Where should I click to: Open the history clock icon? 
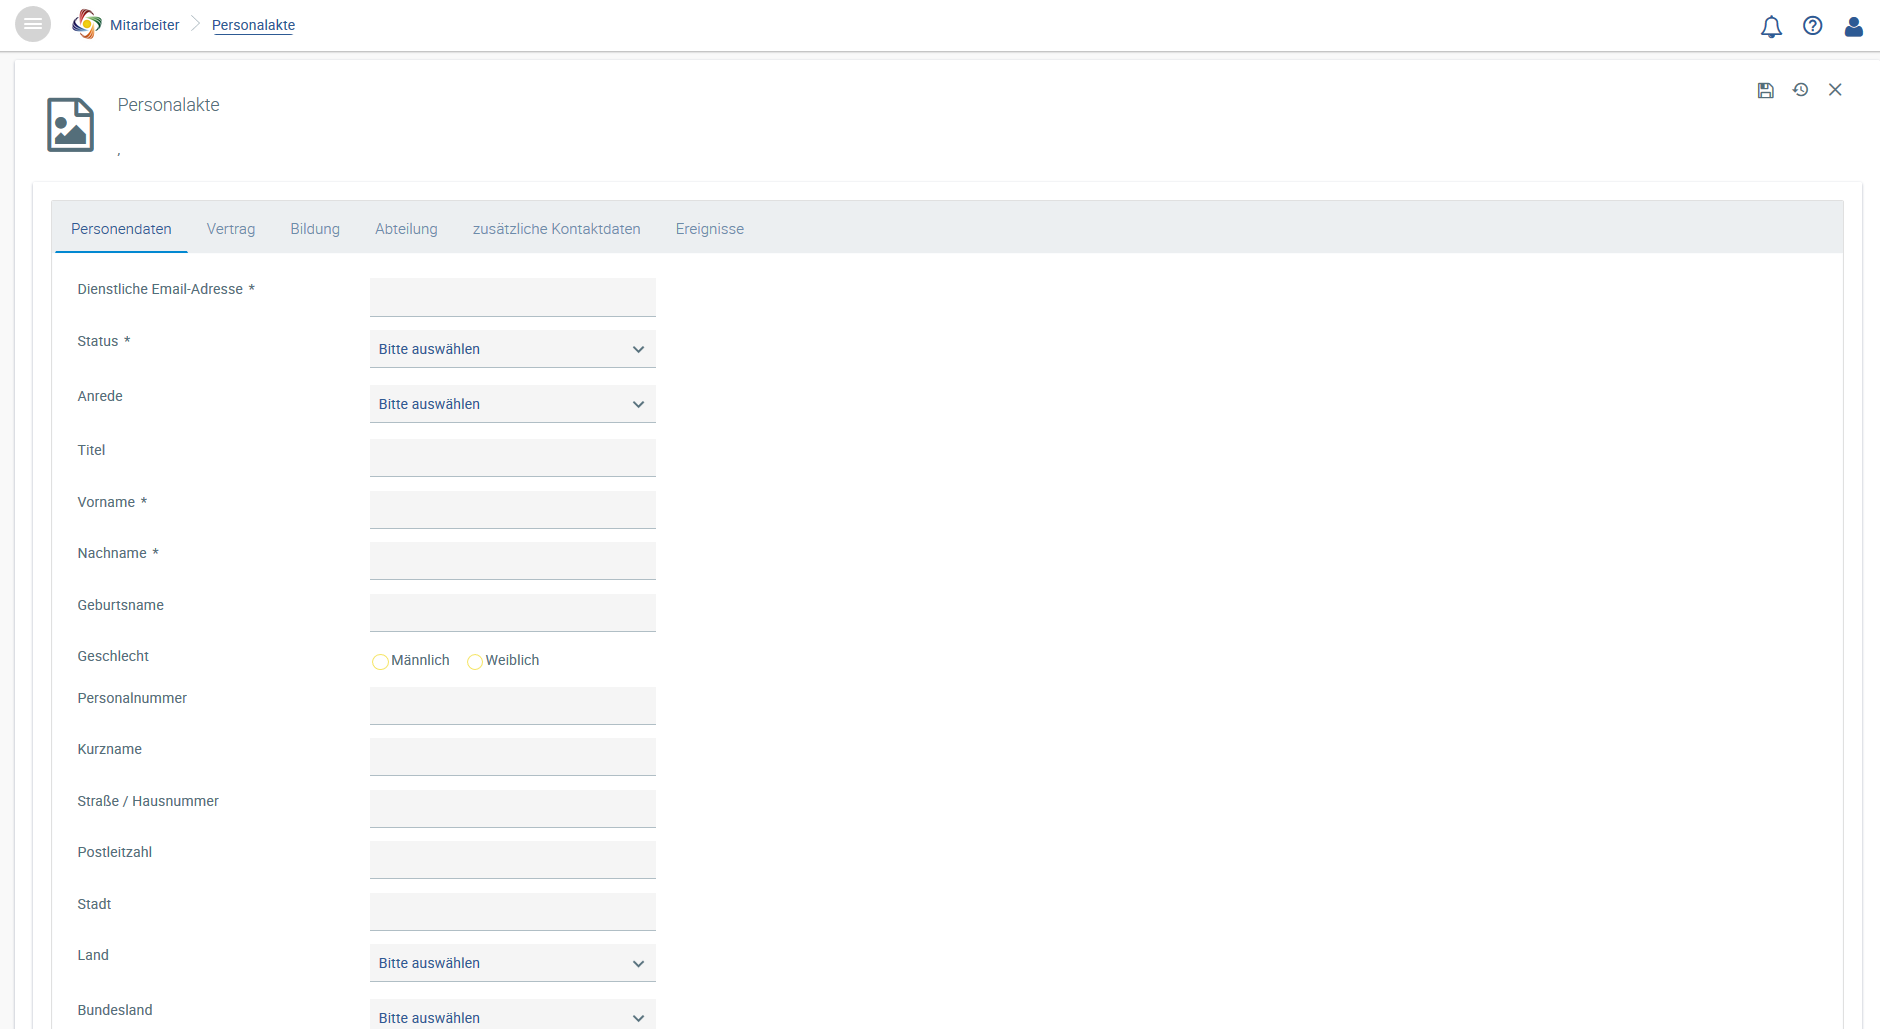tap(1800, 90)
